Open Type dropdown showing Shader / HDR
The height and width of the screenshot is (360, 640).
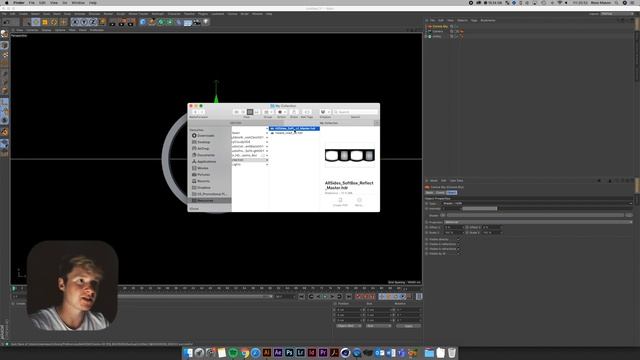[537, 203]
